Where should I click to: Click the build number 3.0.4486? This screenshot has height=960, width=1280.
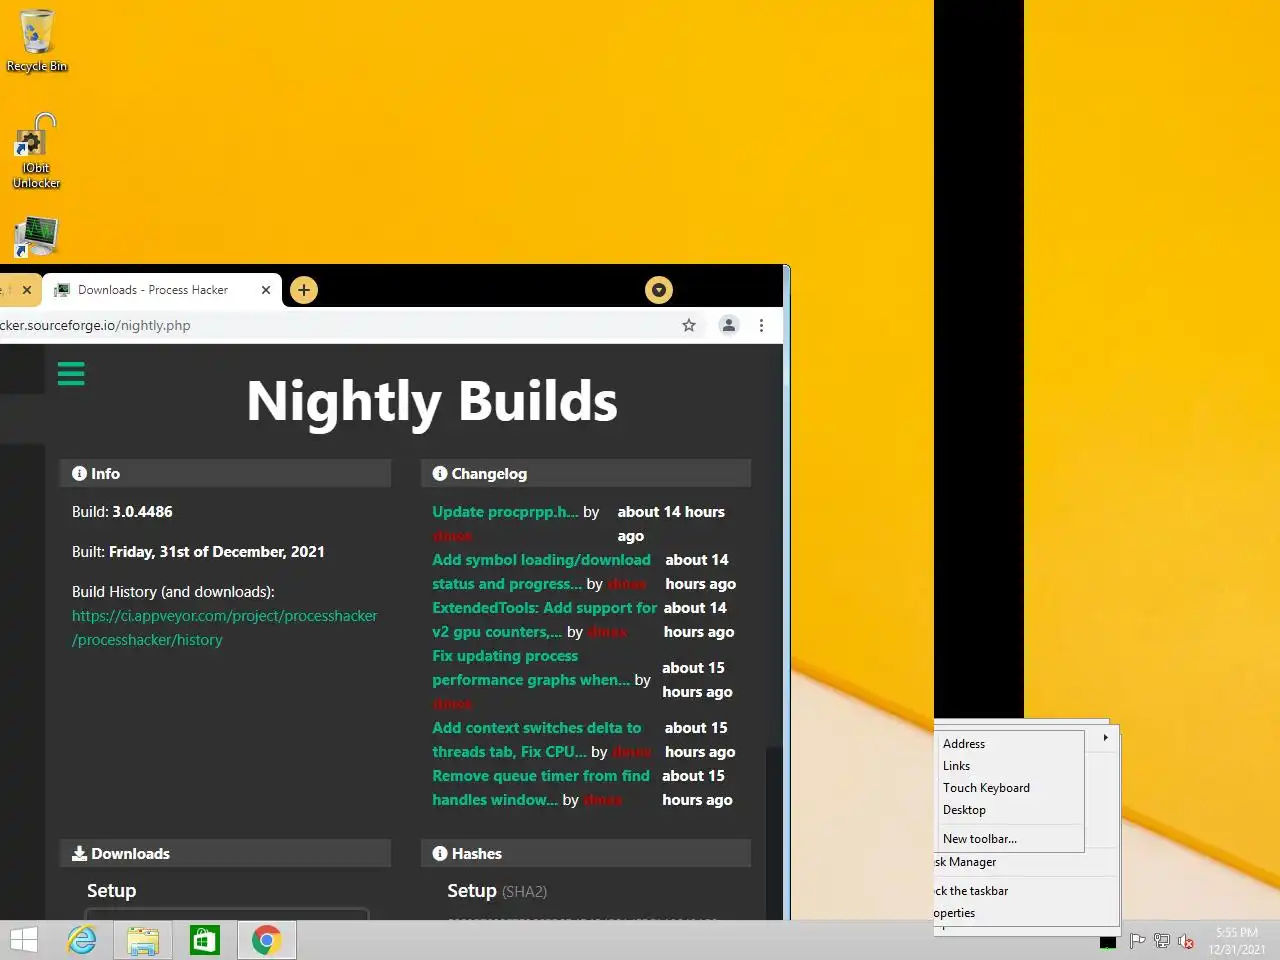click(142, 512)
